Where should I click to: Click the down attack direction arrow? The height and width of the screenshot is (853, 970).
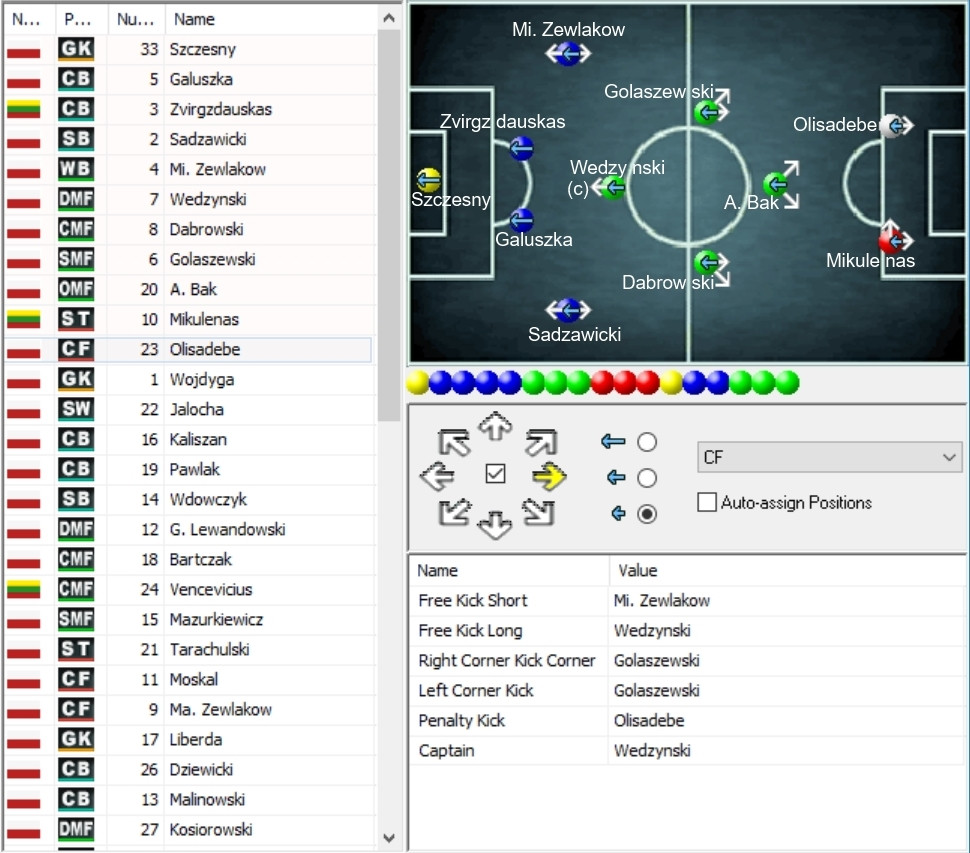pyautogui.click(x=495, y=525)
